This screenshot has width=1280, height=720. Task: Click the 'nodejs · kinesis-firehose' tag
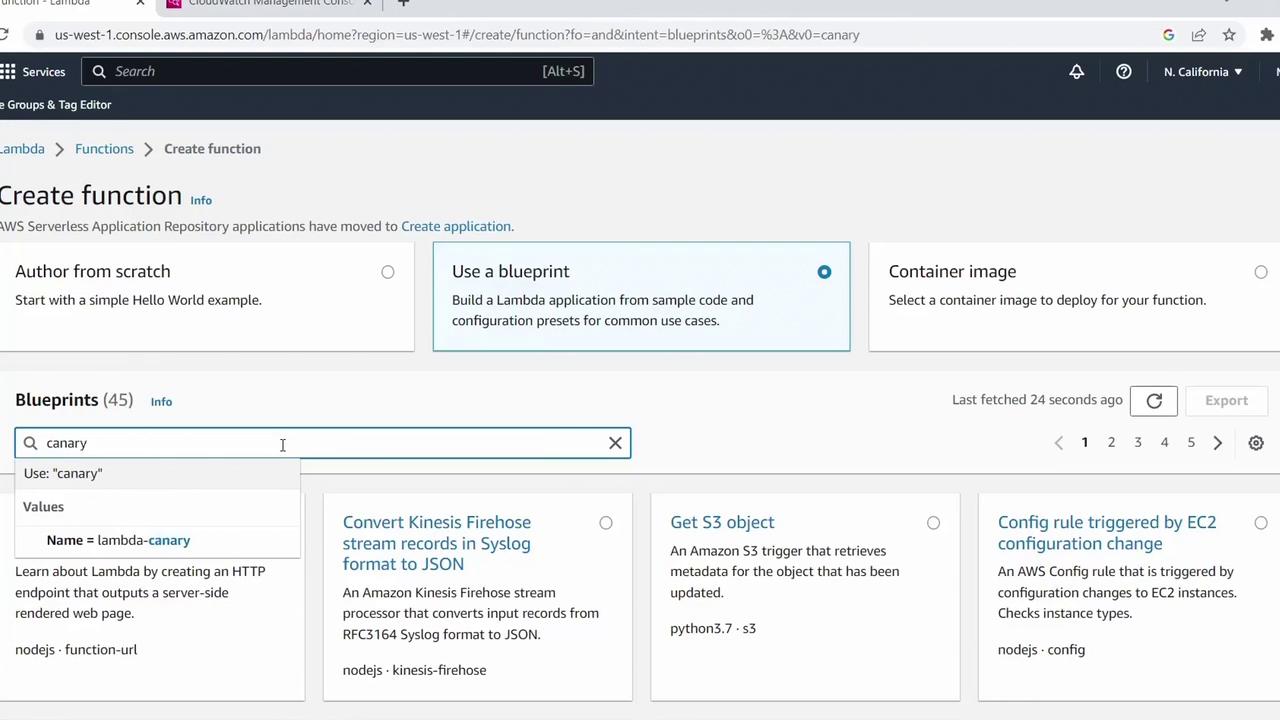[x=414, y=670]
